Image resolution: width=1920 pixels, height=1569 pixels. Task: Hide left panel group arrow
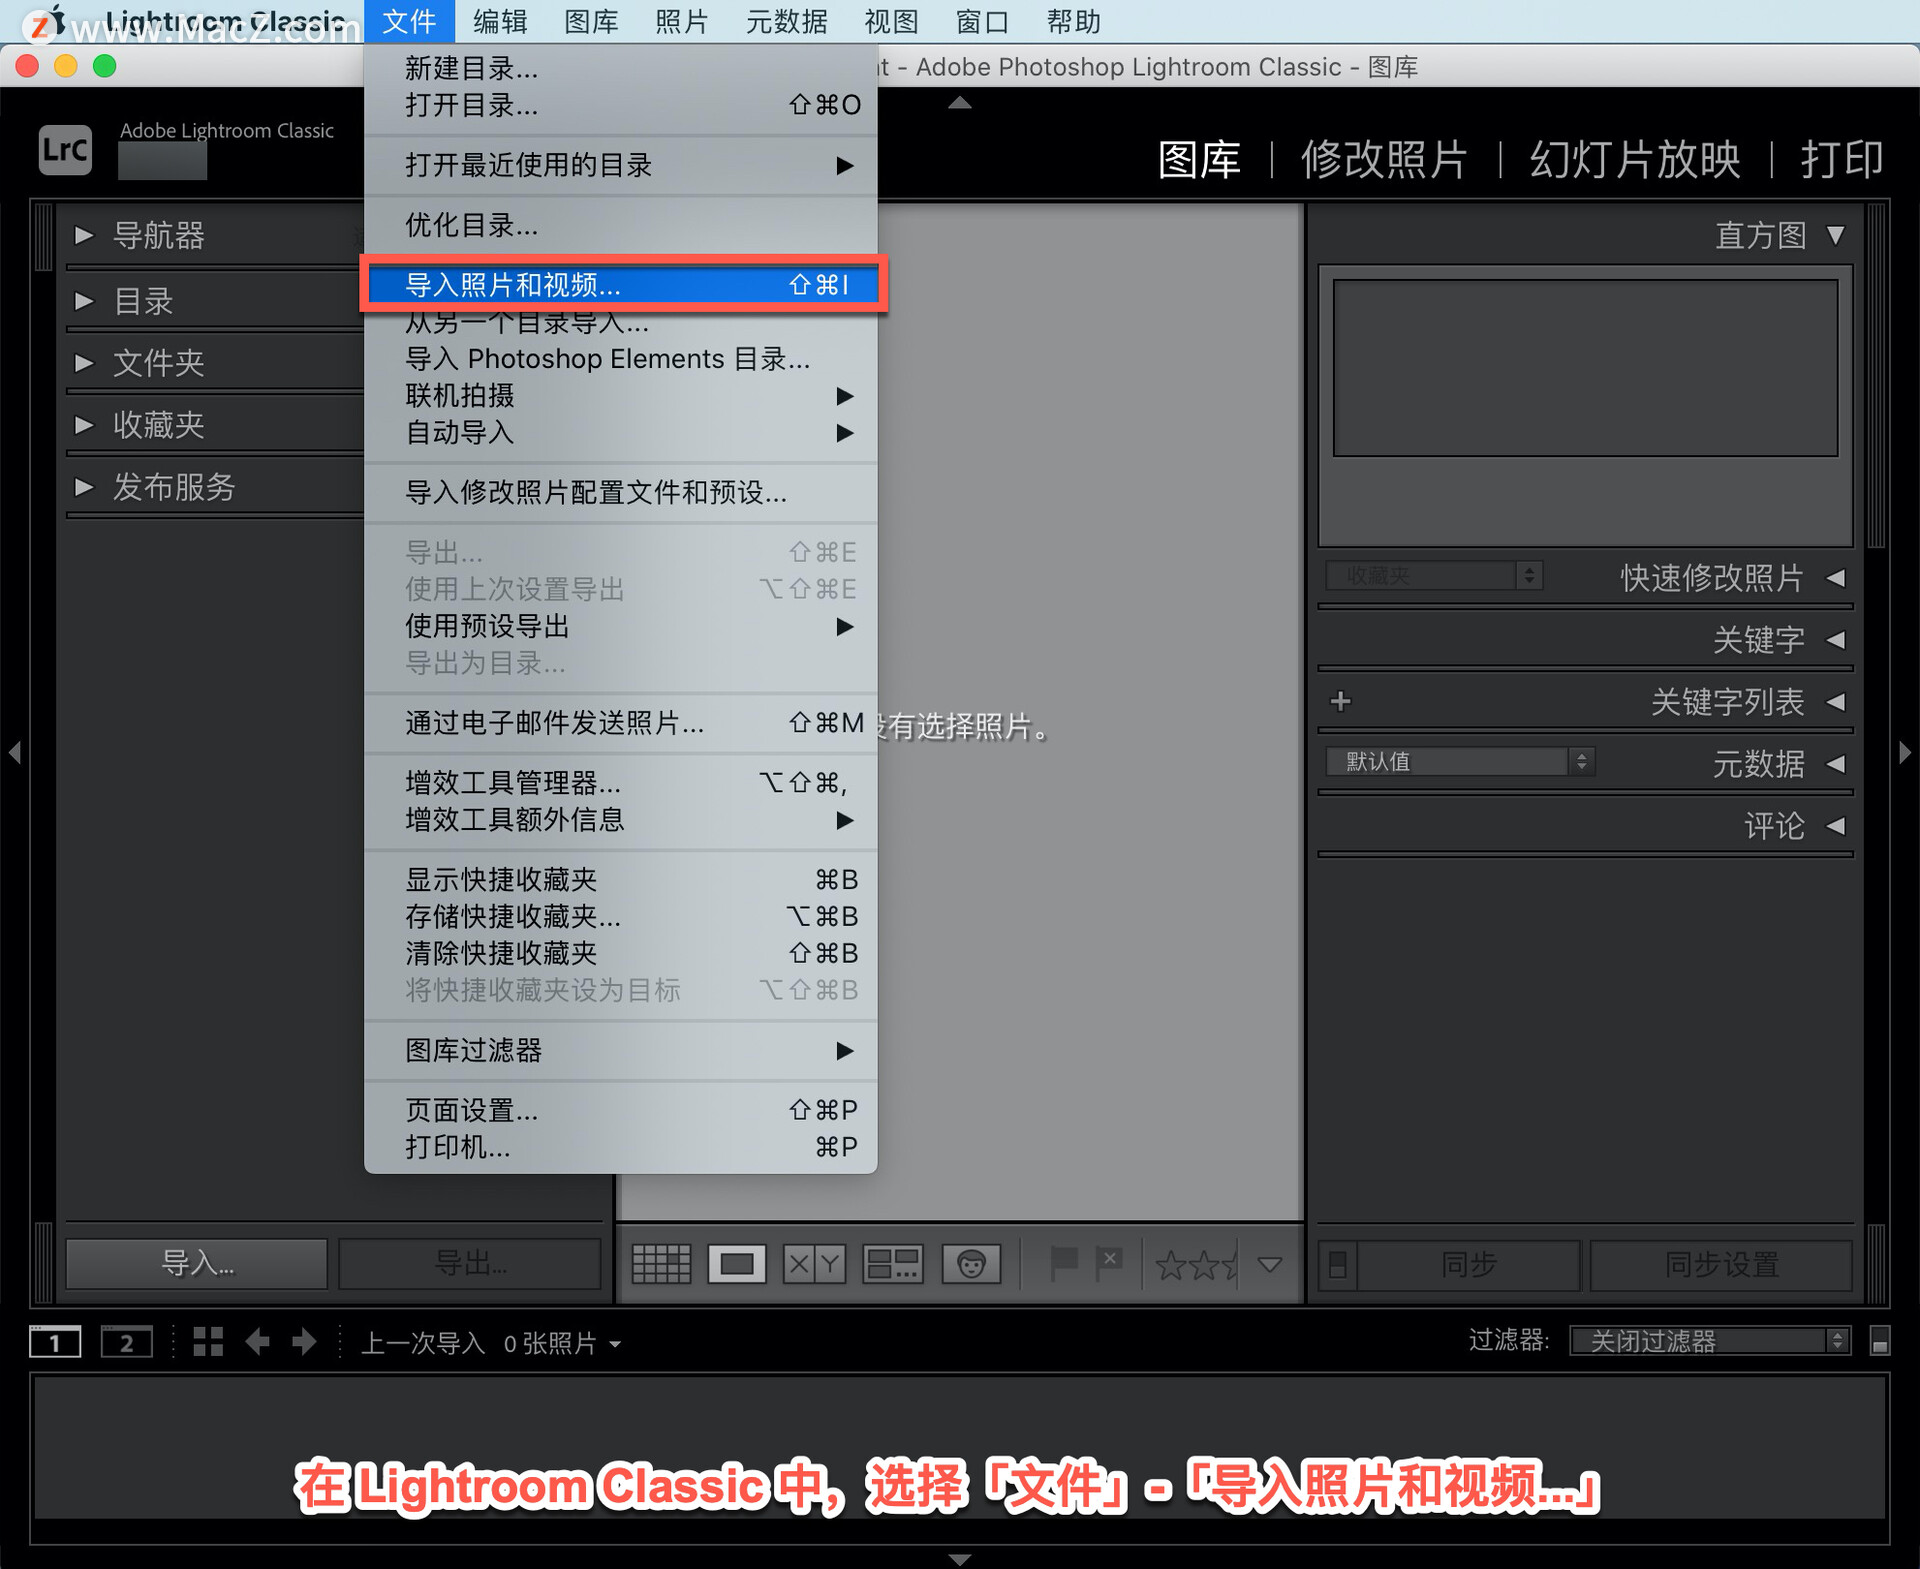click(x=14, y=752)
